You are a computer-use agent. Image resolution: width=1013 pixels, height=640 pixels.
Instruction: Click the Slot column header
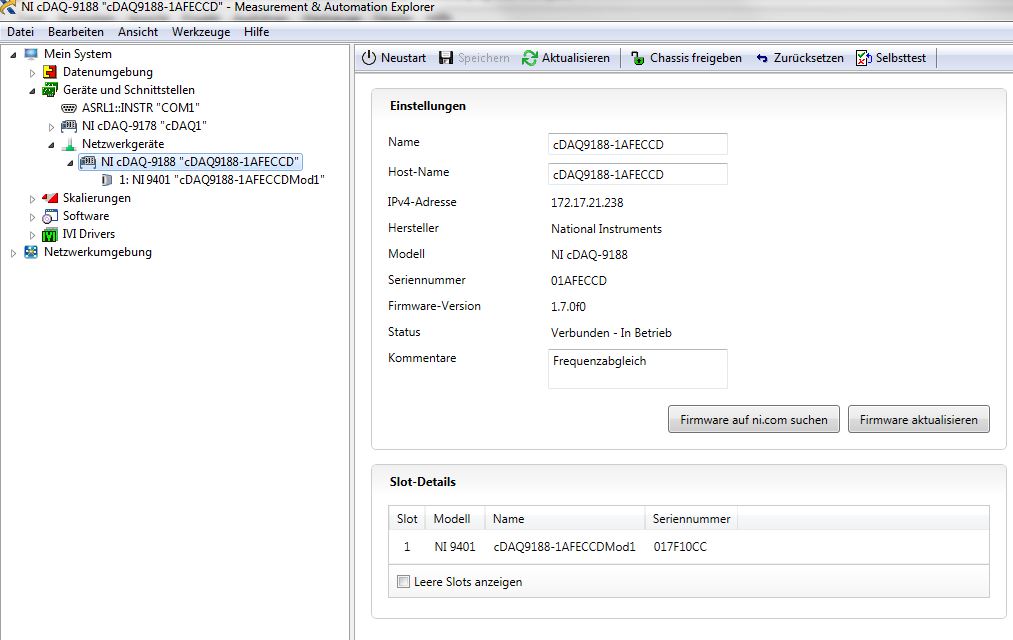coord(407,519)
